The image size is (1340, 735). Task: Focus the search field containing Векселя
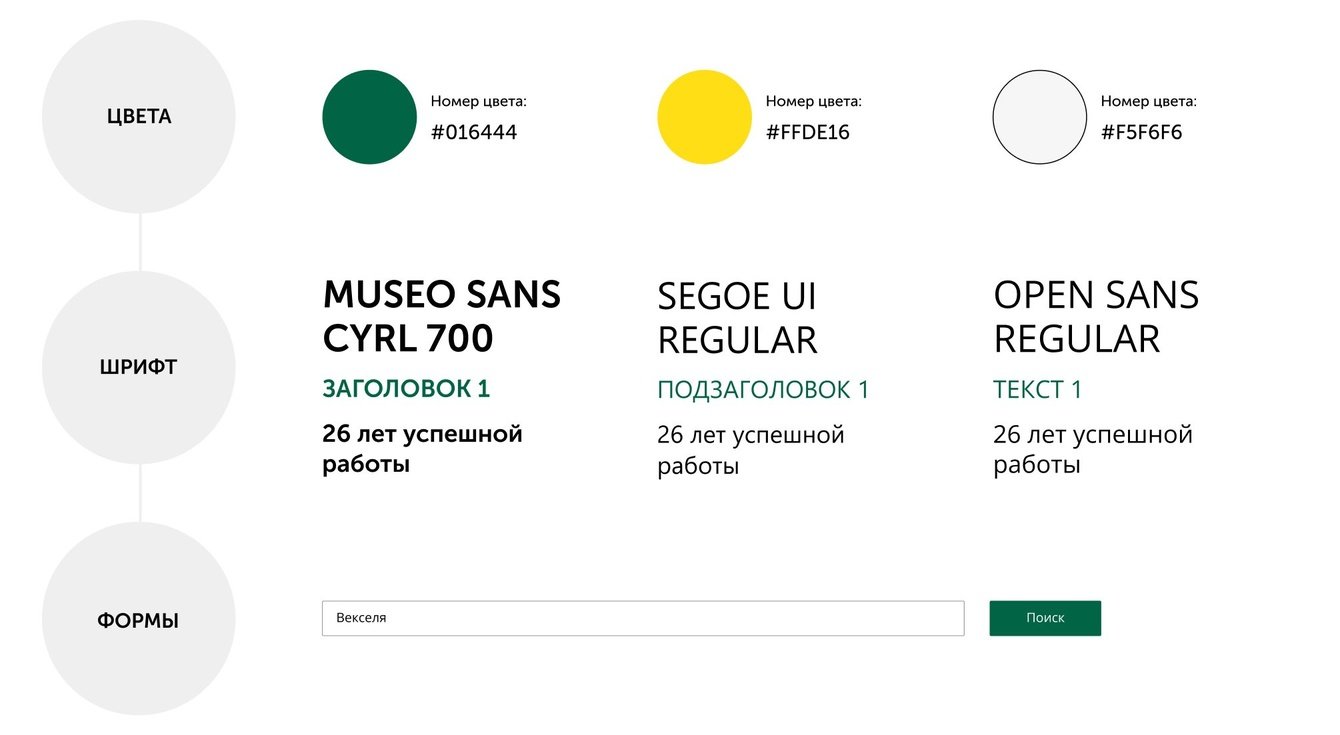tap(642, 618)
